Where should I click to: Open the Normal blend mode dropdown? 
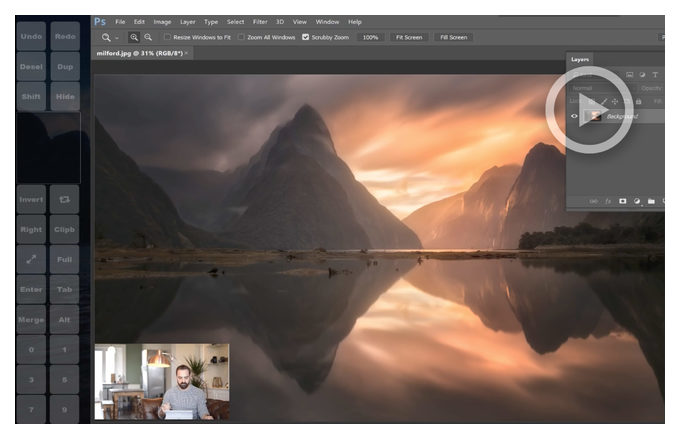[x=601, y=88]
